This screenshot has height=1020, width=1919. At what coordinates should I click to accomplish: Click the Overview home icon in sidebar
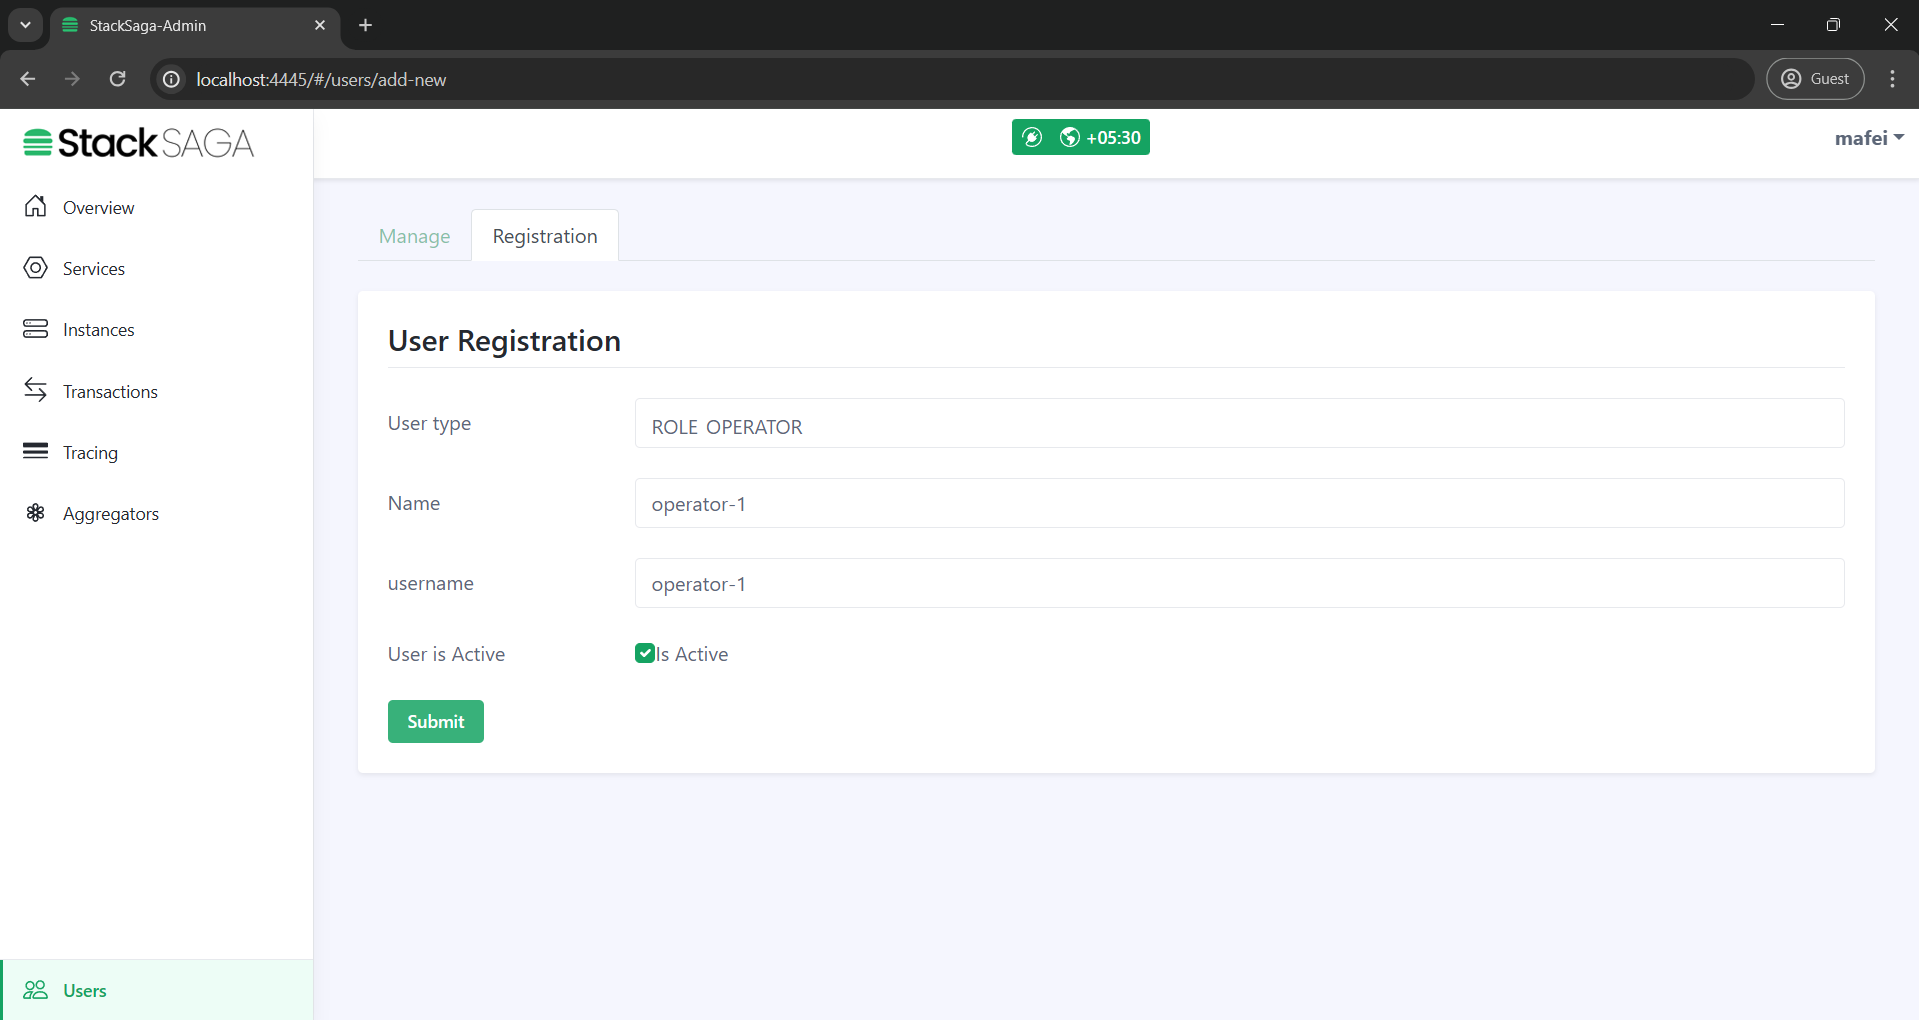click(x=36, y=207)
